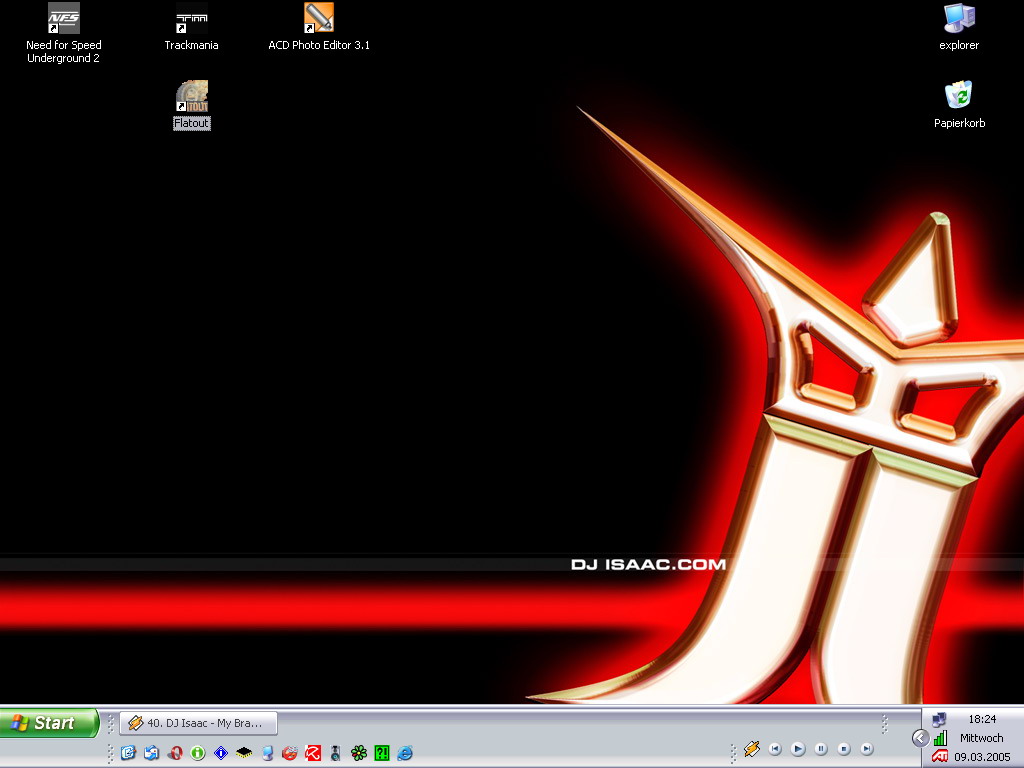Click the green '?!' quick launch icon
Image resolution: width=1024 pixels, height=768 pixels.
[x=382, y=753]
